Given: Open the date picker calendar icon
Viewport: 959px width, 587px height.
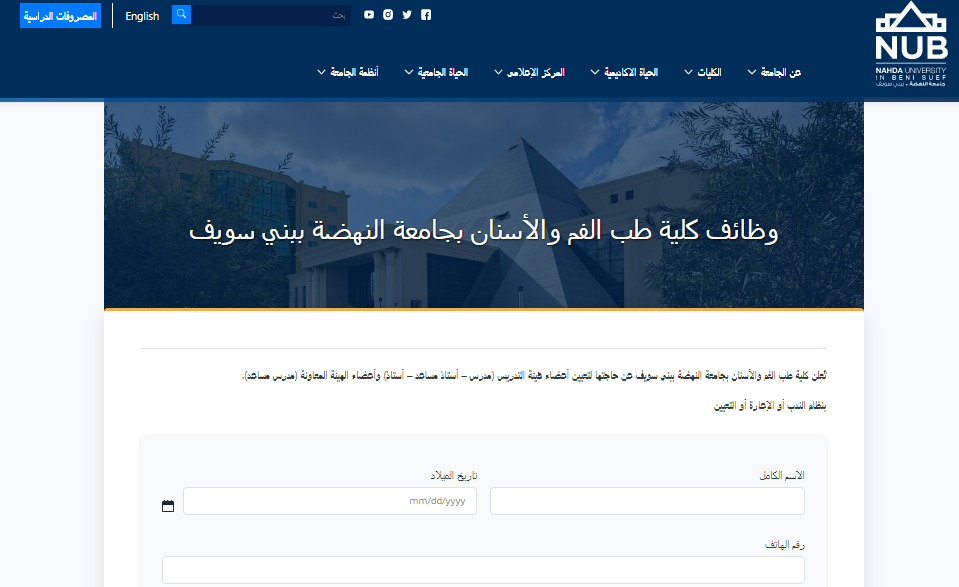Looking at the screenshot, I should [x=168, y=506].
